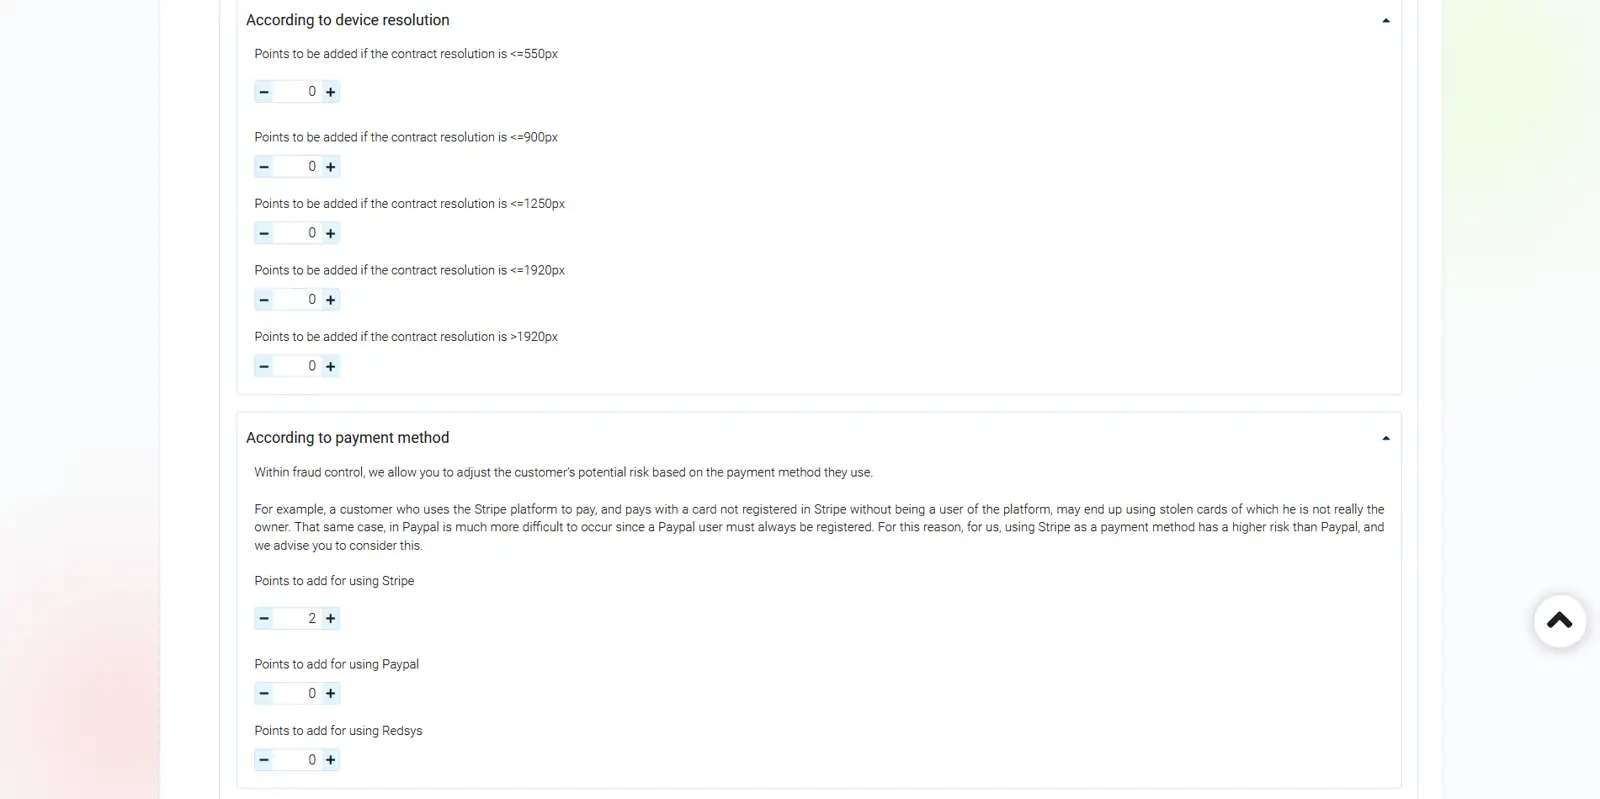Image resolution: width=1600 pixels, height=799 pixels.
Task: Collapse the According to payment method section
Action: (x=1385, y=439)
